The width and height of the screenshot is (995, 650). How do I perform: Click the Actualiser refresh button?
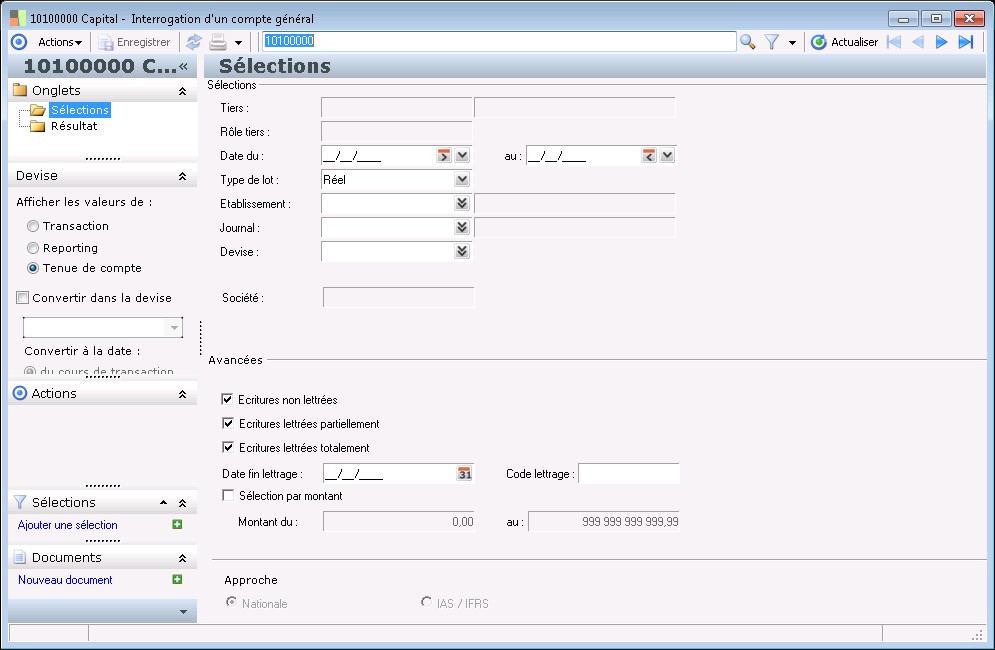845,42
